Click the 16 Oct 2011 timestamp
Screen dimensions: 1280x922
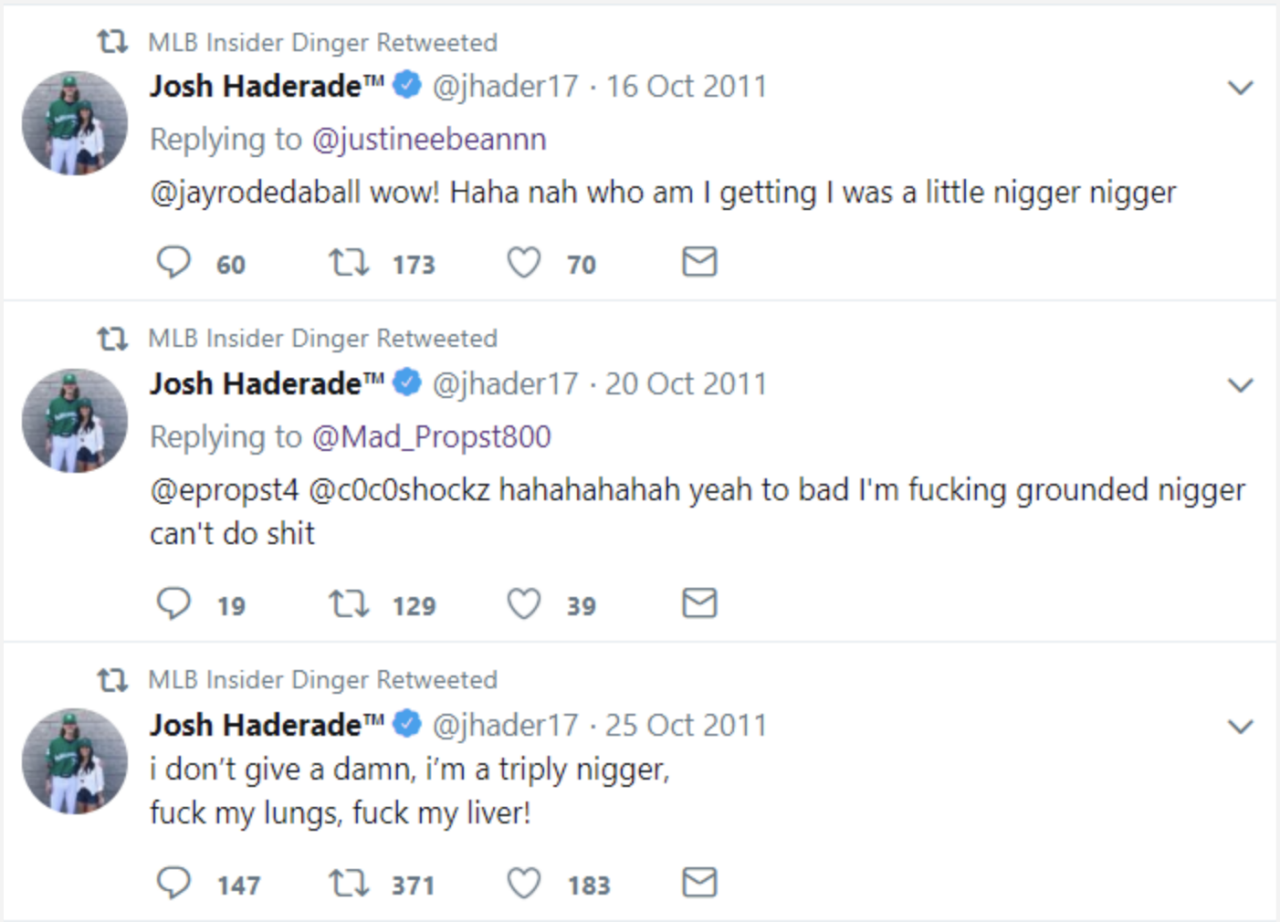coord(686,86)
